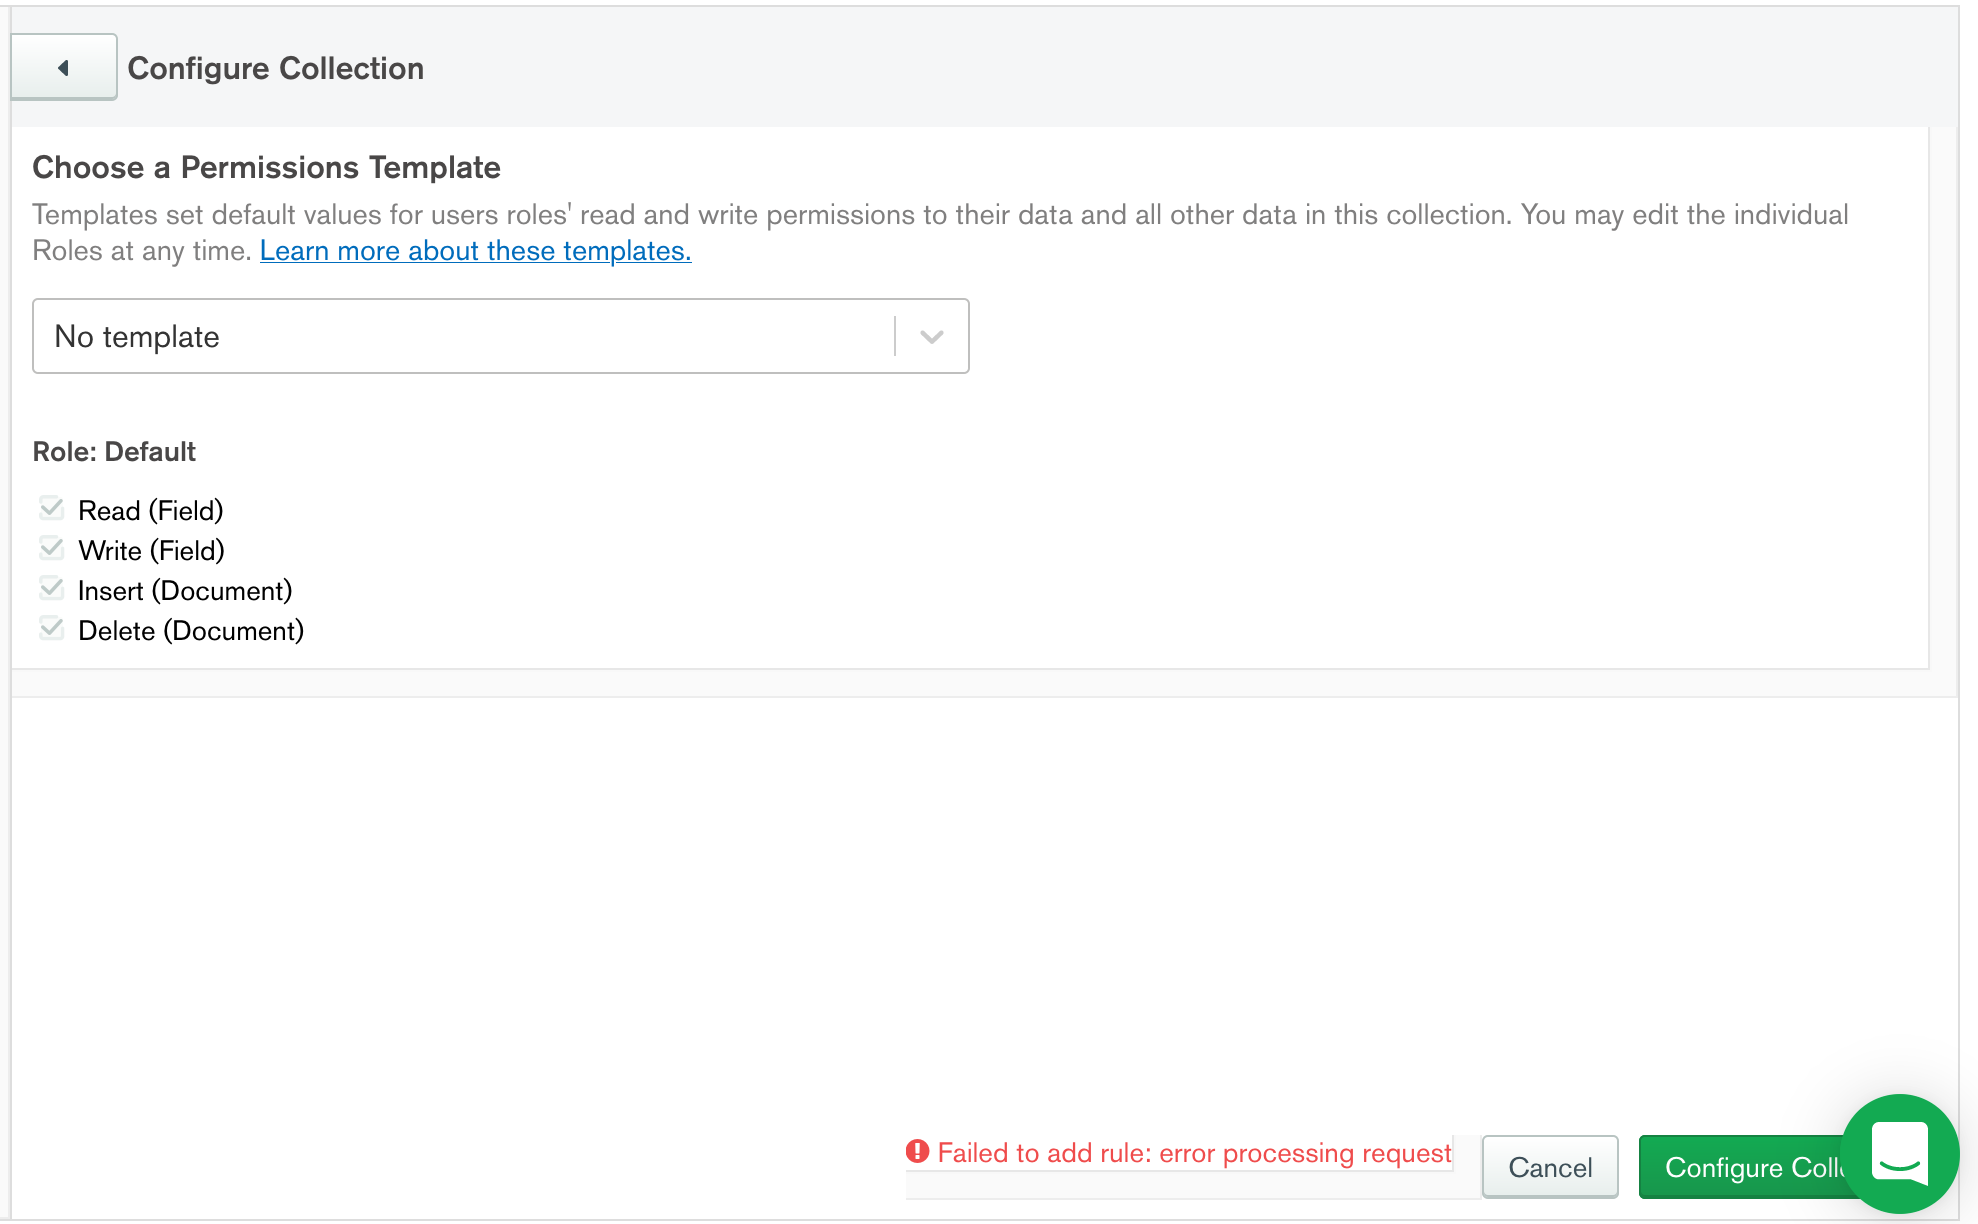This screenshot has height=1224, width=1978.
Task: Click the back arrow button
Action: (x=64, y=68)
